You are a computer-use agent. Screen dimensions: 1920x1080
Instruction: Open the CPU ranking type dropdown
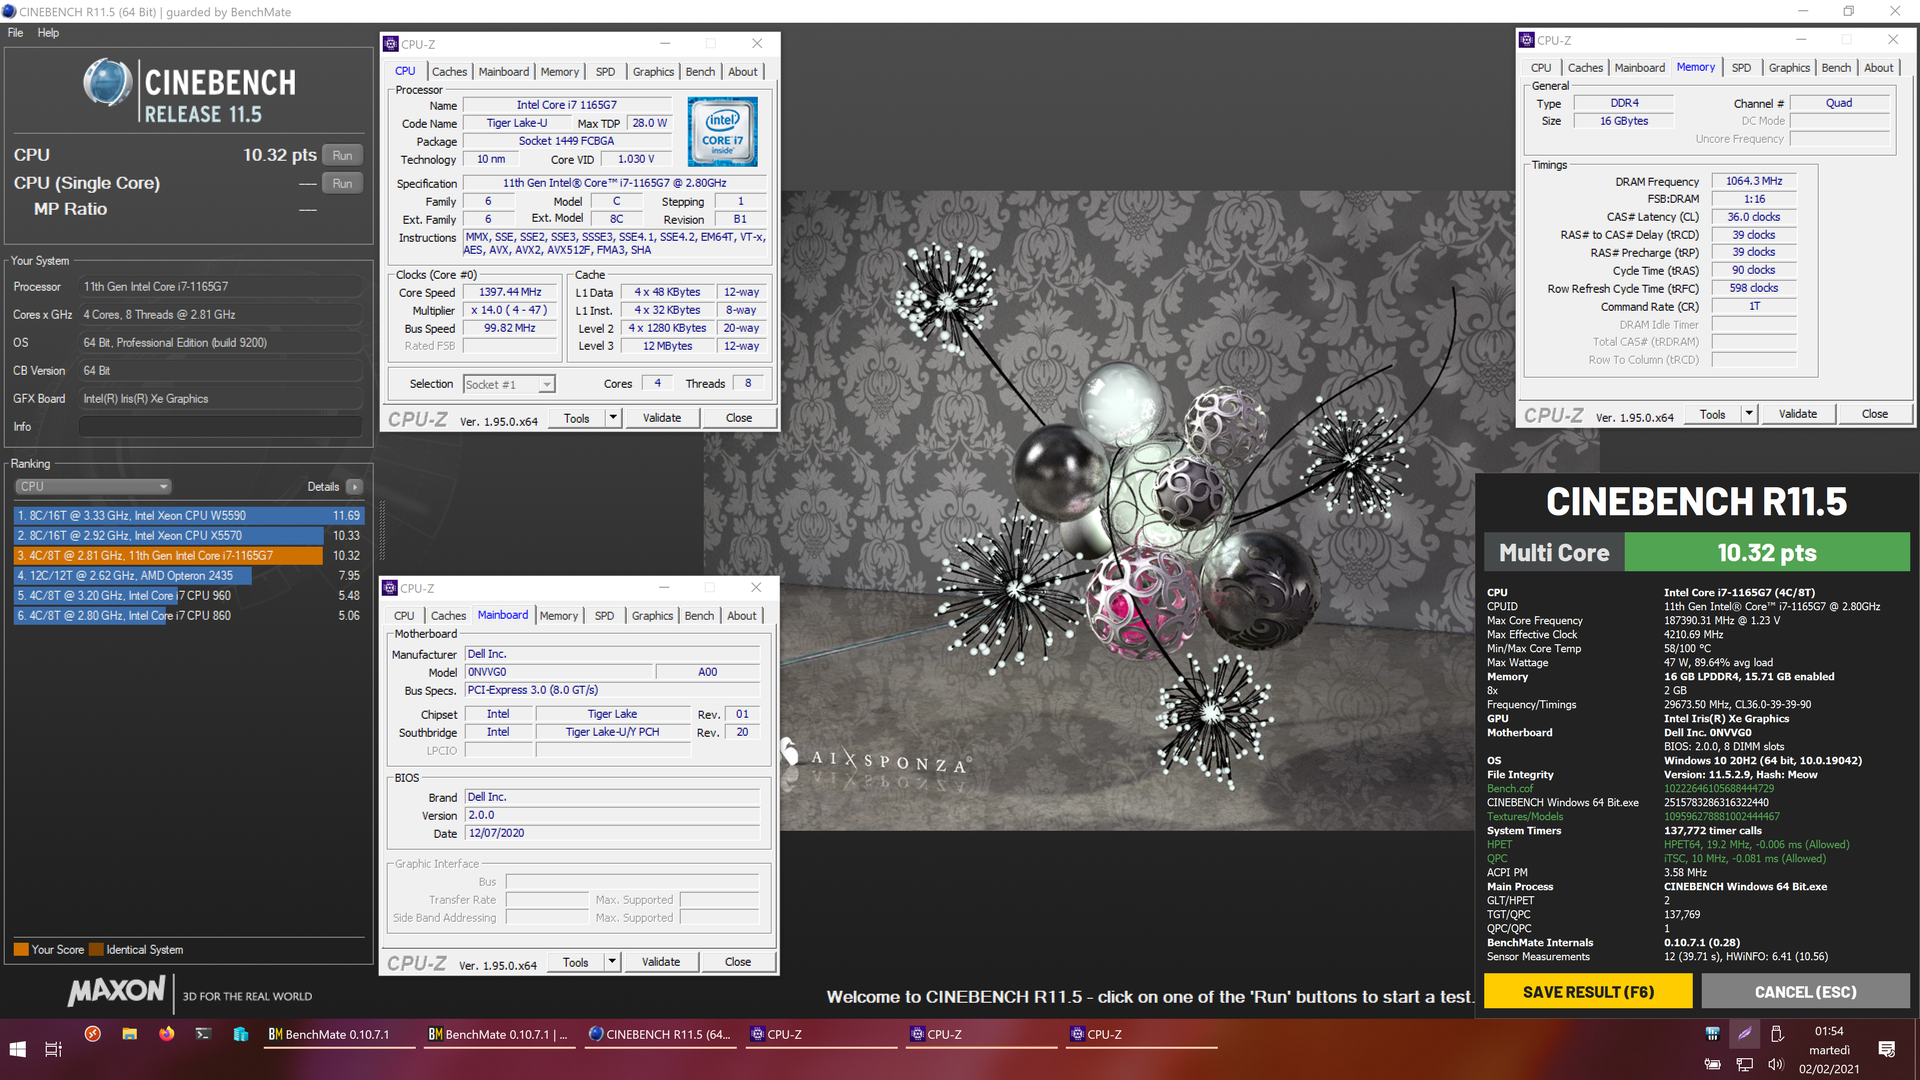(93, 487)
